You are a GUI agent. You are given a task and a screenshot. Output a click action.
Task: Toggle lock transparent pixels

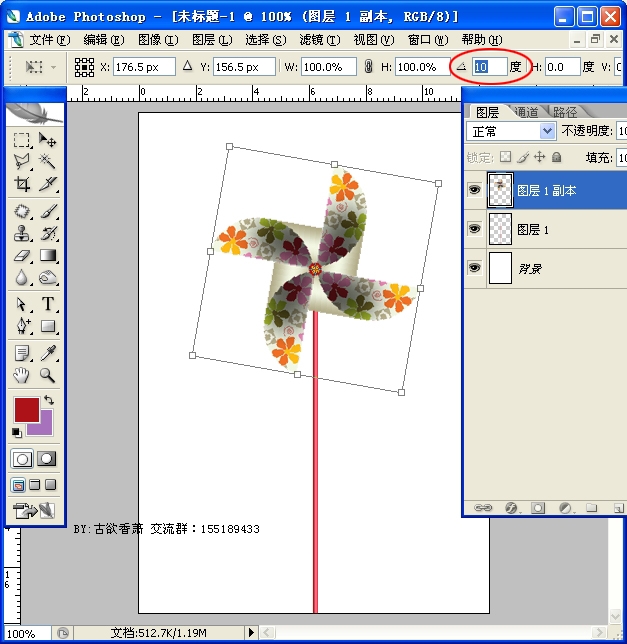(505, 157)
